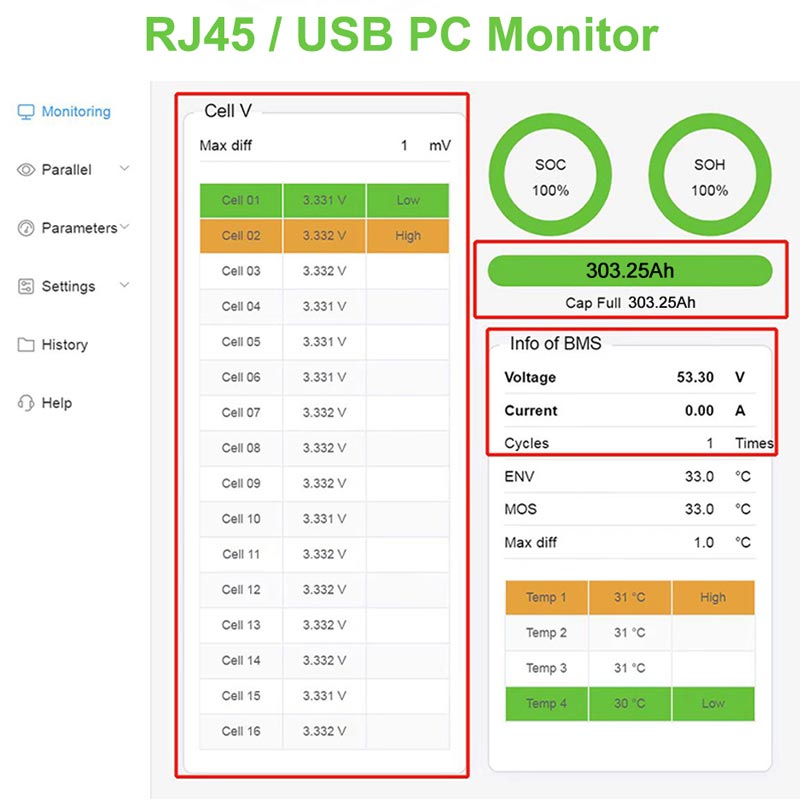Click the ENV temperature 33.0 value
Image resolution: width=800 pixels, height=800 pixels.
[x=699, y=477]
